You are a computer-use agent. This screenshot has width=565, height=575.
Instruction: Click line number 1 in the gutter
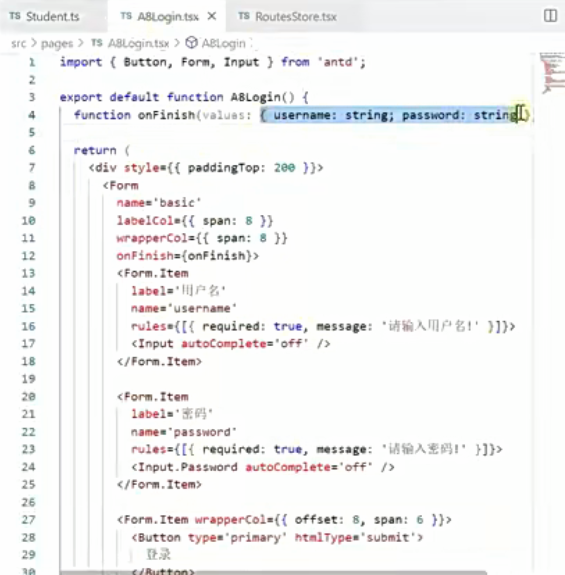pyautogui.click(x=32, y=62)
